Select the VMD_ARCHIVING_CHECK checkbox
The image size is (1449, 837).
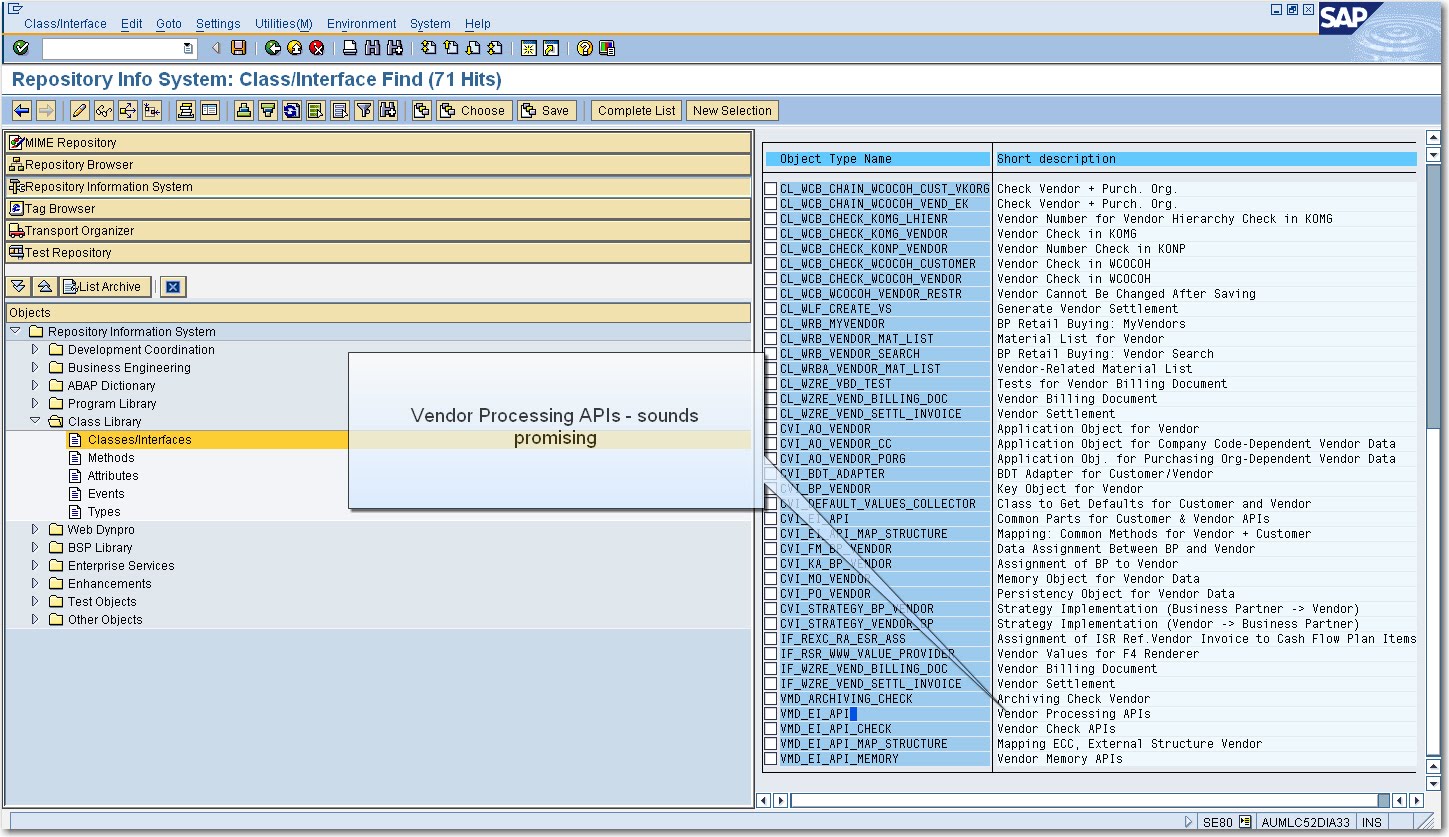pos(770,699)
